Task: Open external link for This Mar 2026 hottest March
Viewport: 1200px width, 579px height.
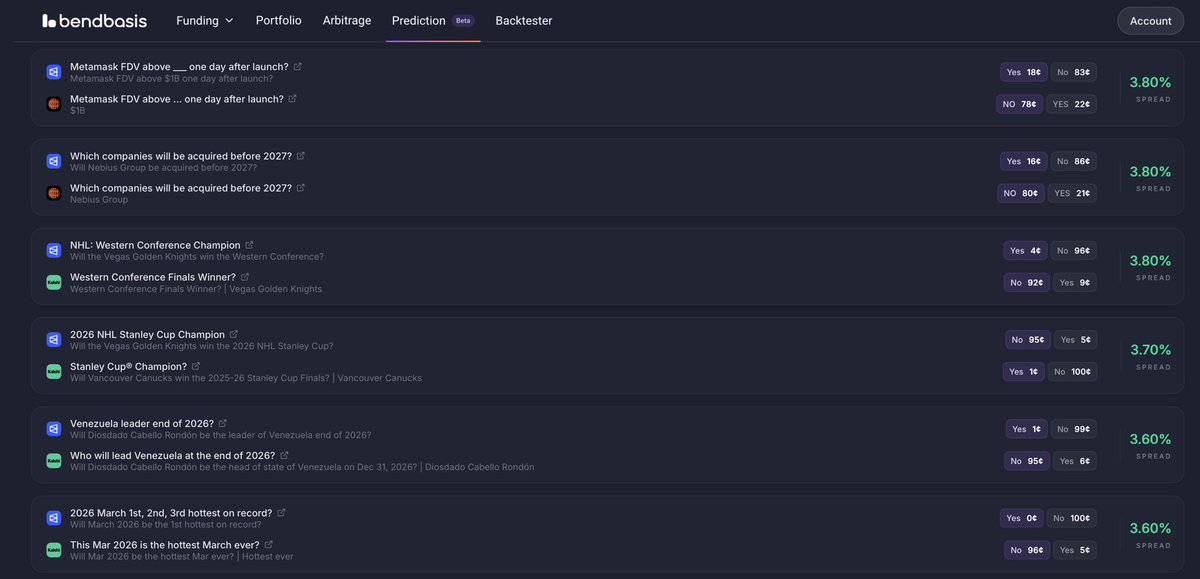Action: pyautogui.click(x=269, y=545)
